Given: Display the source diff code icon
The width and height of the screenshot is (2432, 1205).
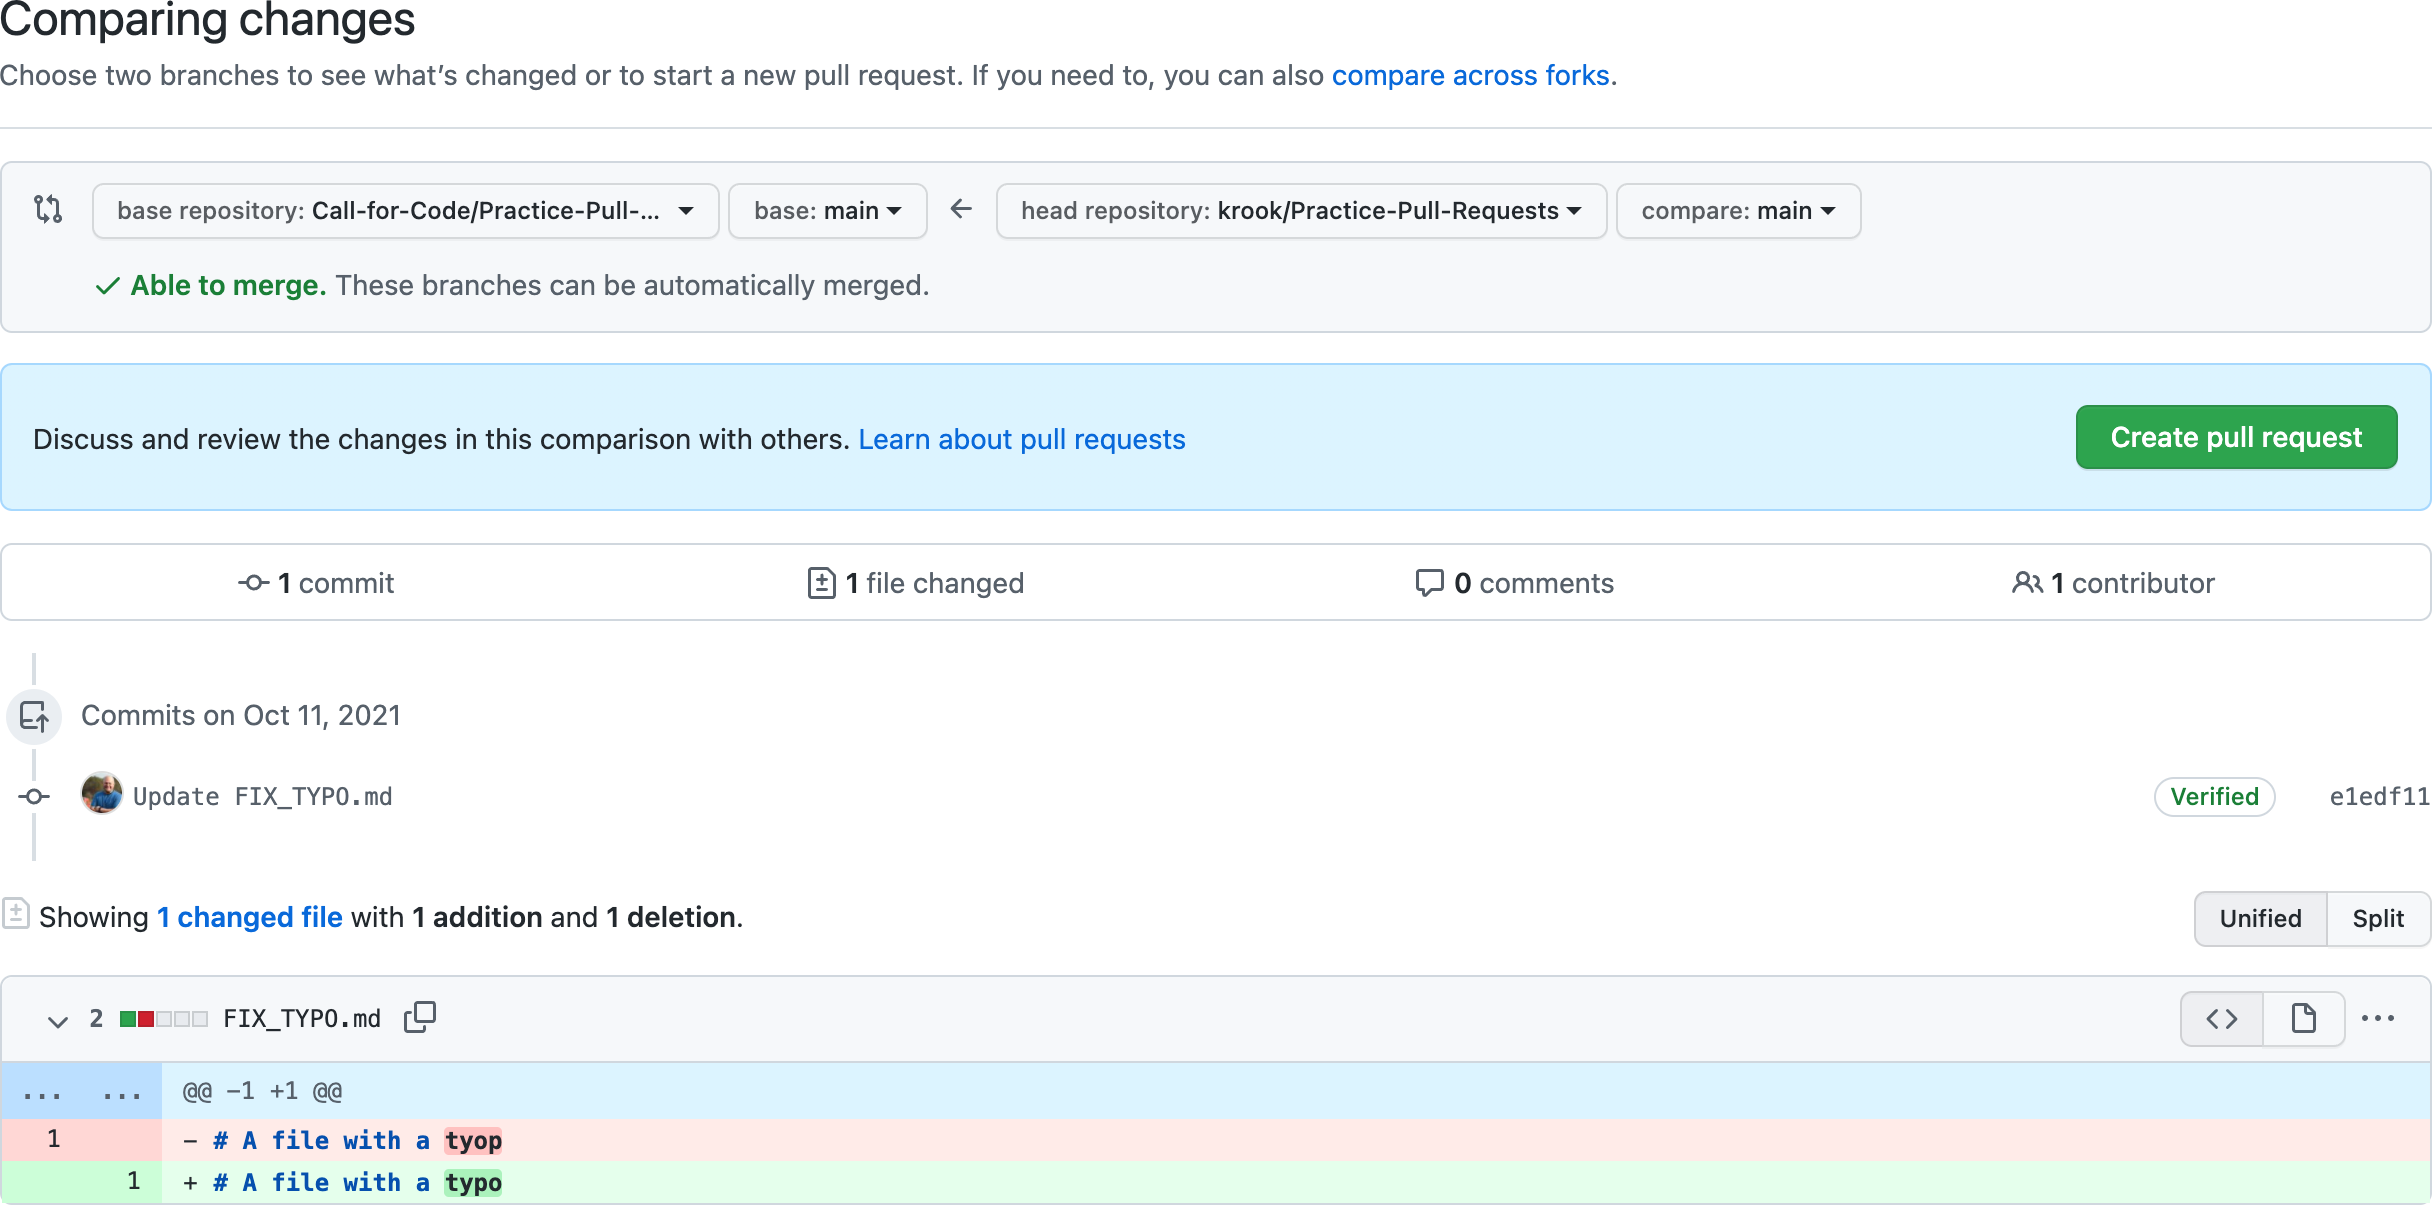Looking at the screenshot, I should tap(2221, 1019).
